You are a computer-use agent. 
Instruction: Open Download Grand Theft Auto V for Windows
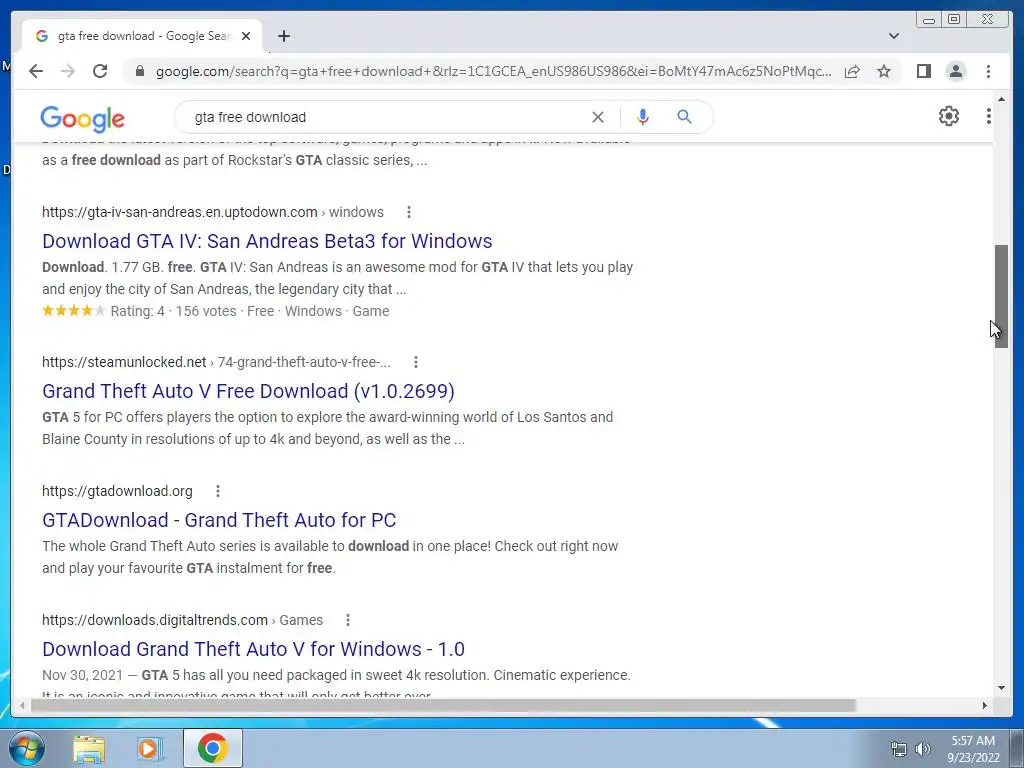253,649
